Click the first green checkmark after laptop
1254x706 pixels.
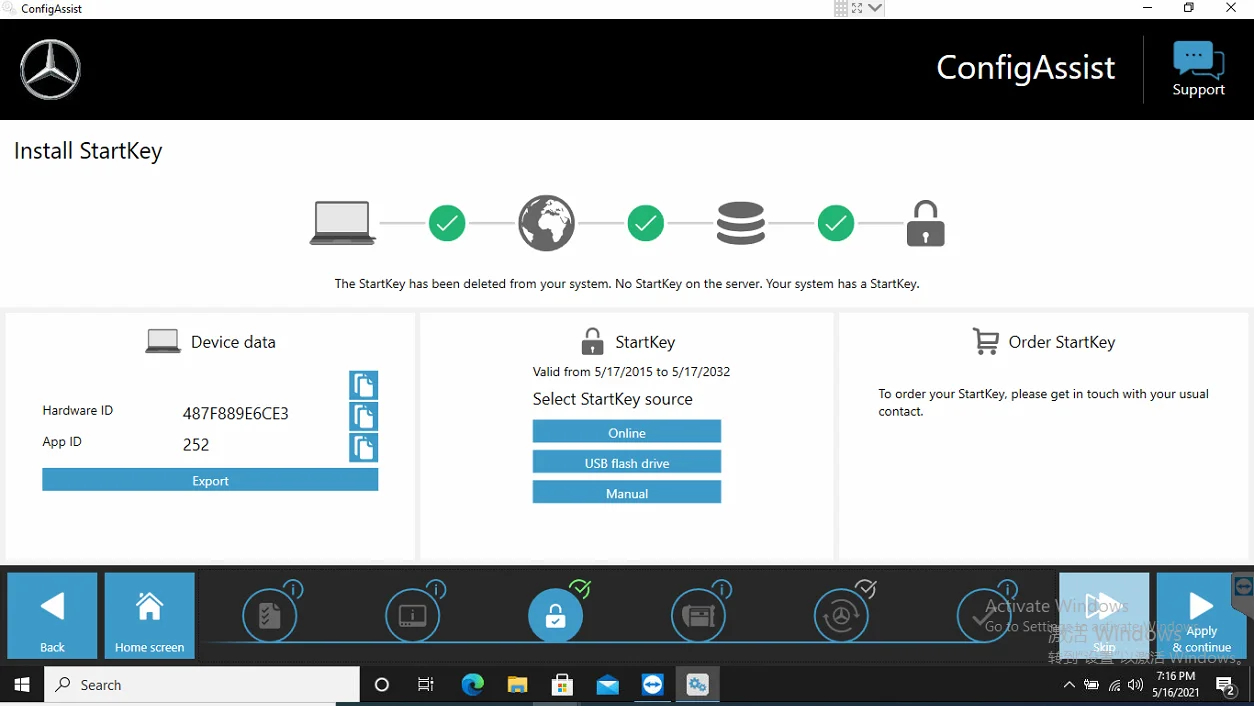[x=447, y=223]
